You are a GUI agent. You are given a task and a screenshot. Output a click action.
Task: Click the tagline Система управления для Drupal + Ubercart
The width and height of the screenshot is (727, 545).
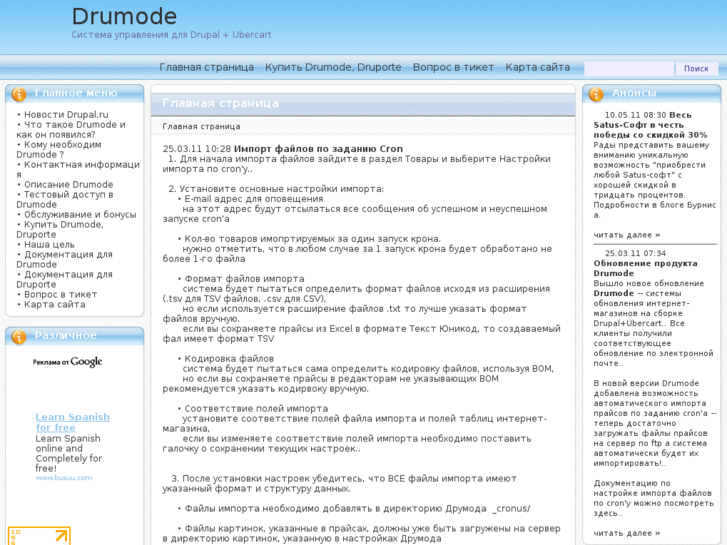click(171, 35)
